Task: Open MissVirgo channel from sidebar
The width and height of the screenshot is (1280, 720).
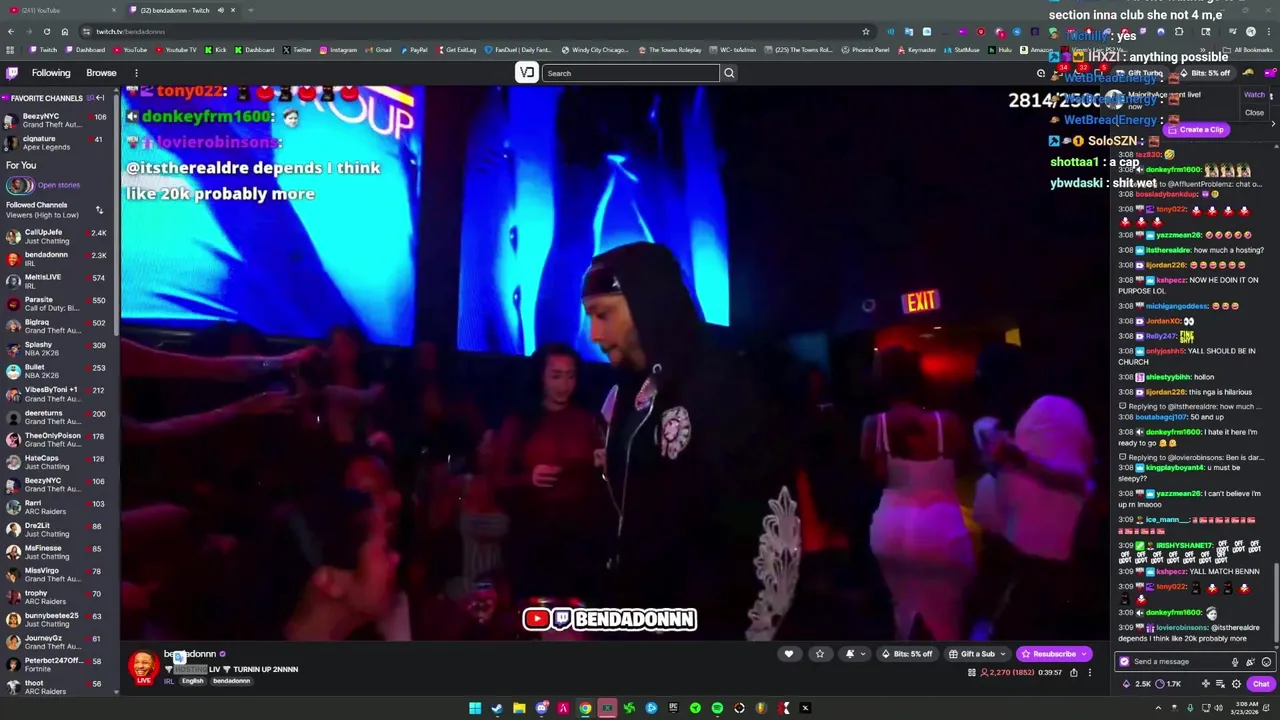Action: [x=58, y=575]
